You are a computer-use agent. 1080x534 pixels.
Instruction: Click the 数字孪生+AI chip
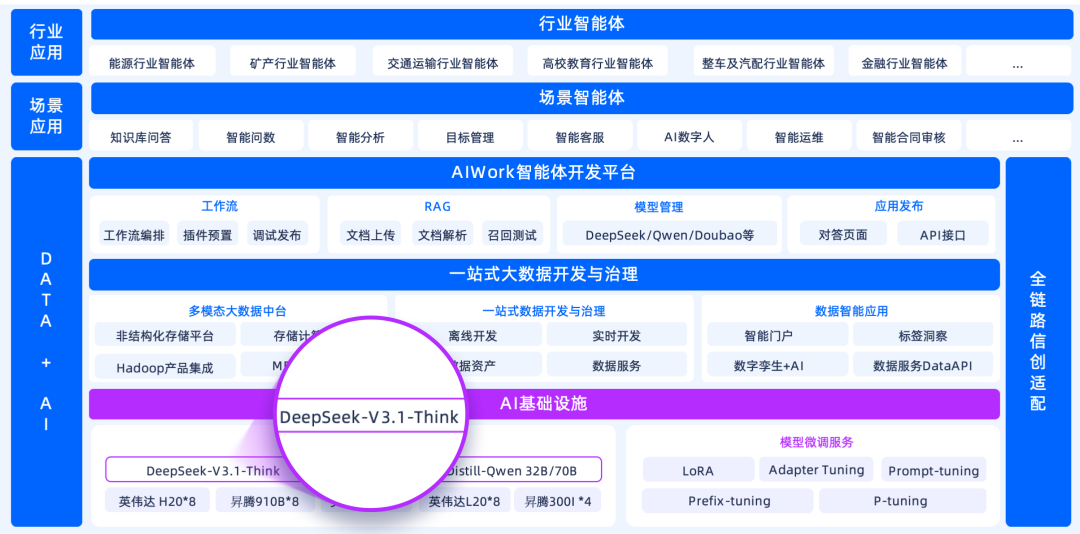(777, 365)
